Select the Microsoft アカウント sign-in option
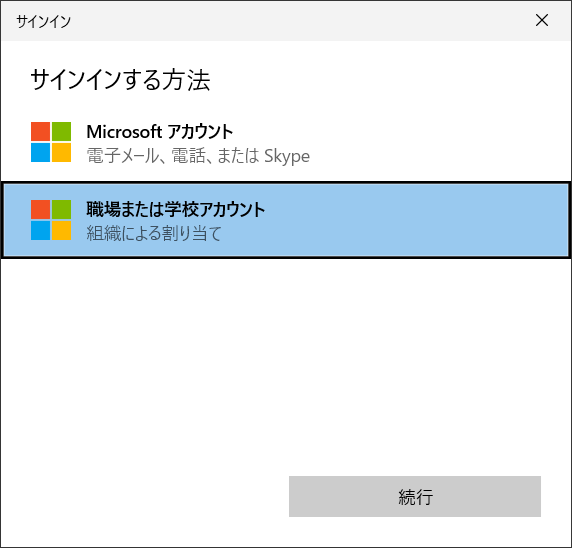 pos(286,143)
